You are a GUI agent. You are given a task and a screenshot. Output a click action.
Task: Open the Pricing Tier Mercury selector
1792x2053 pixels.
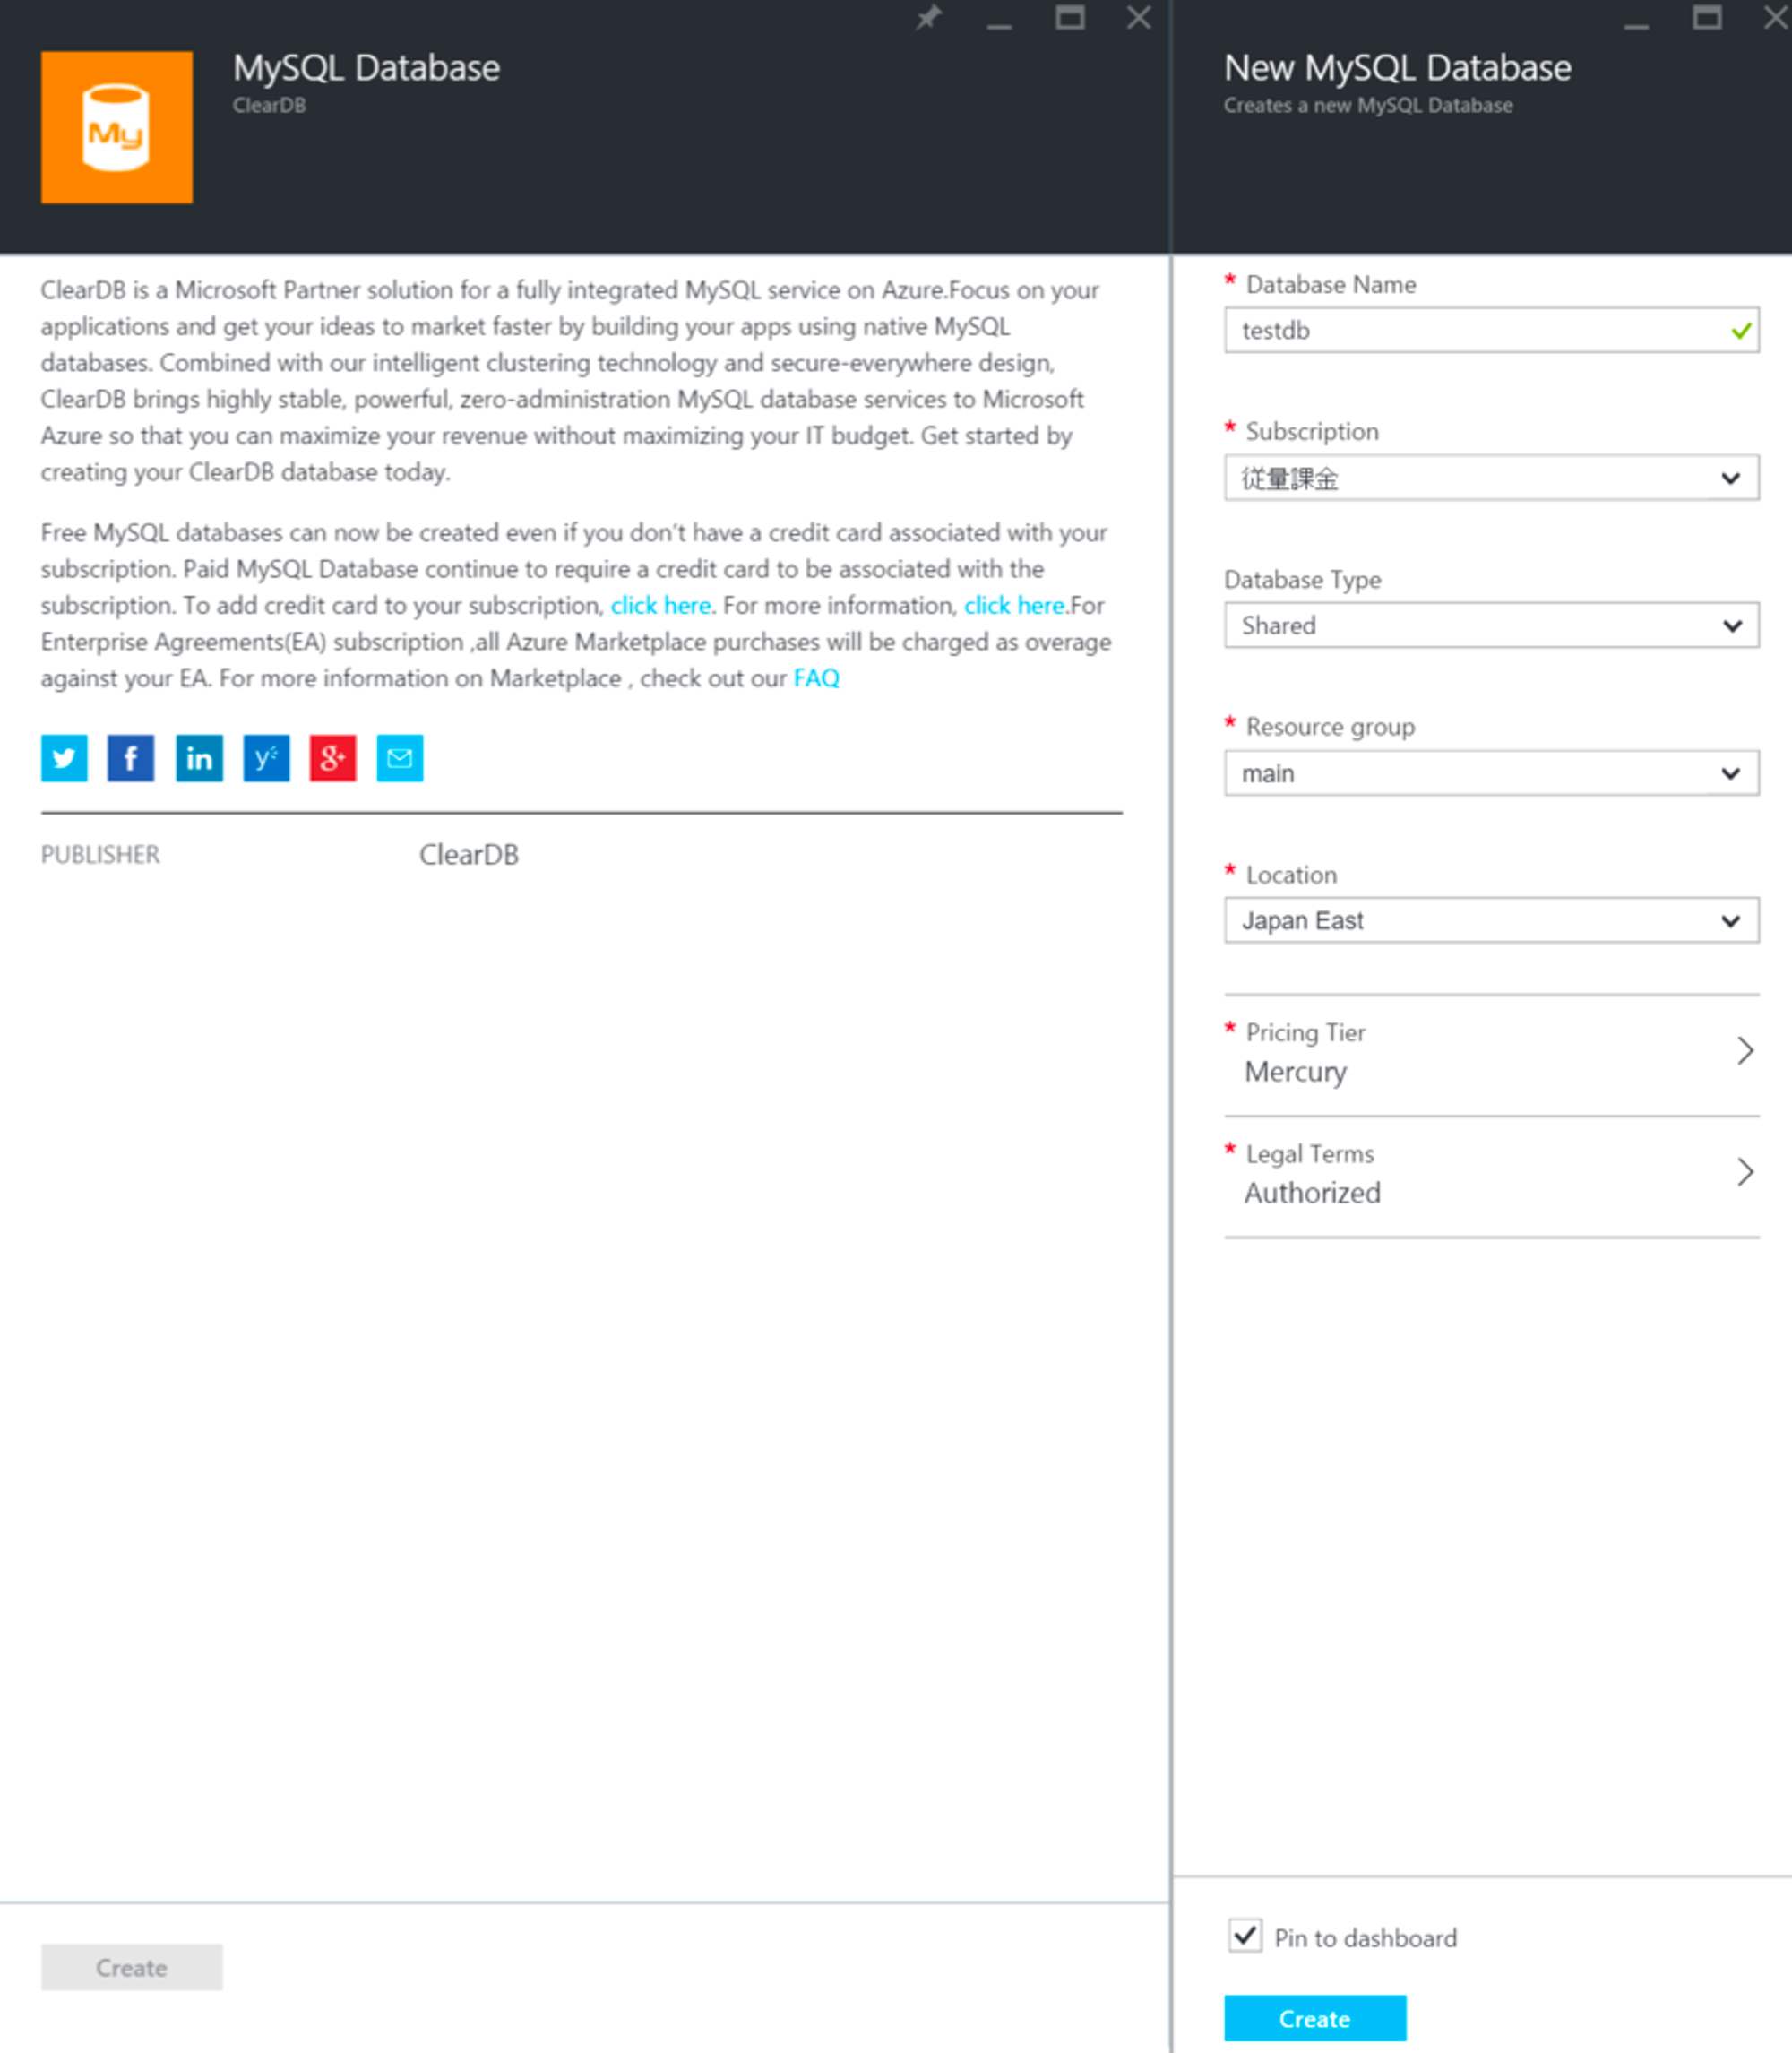tap(1490, 1053)
